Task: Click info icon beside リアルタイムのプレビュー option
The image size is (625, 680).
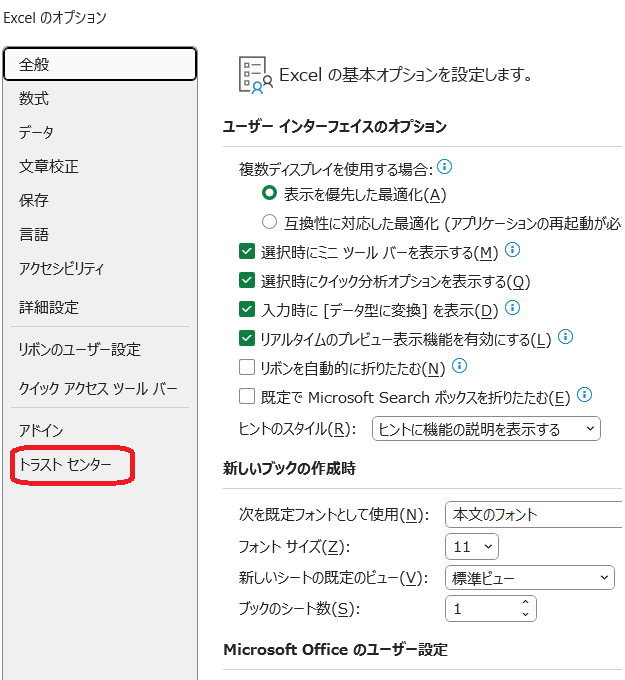Action: pos(565,337)
